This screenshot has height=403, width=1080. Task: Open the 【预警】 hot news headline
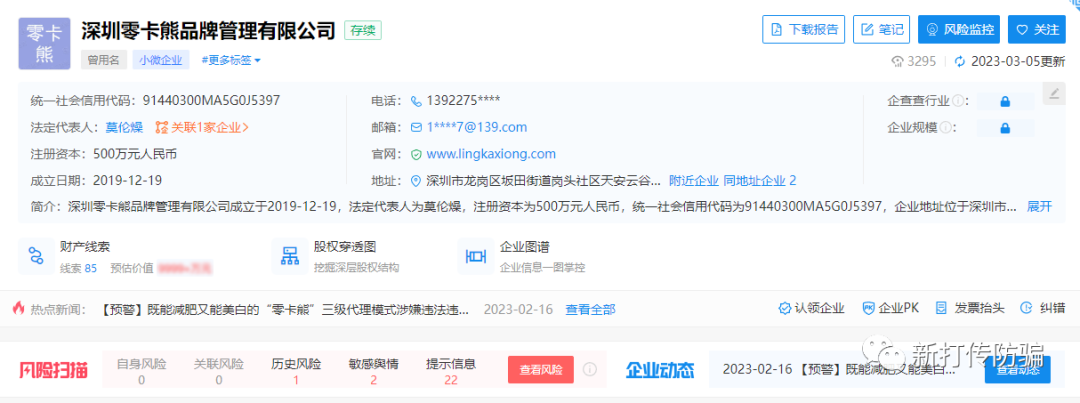[286, 309]
